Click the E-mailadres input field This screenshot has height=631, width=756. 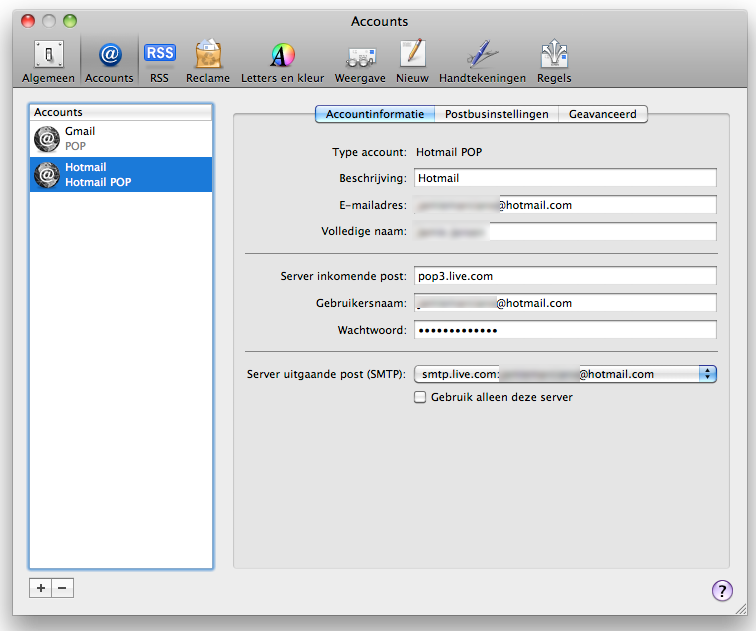(x=565, y=205)
